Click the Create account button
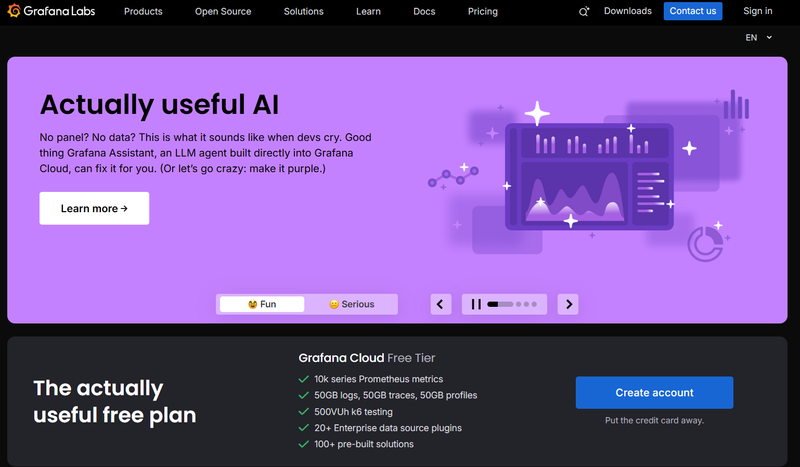 tap(655, 392)
